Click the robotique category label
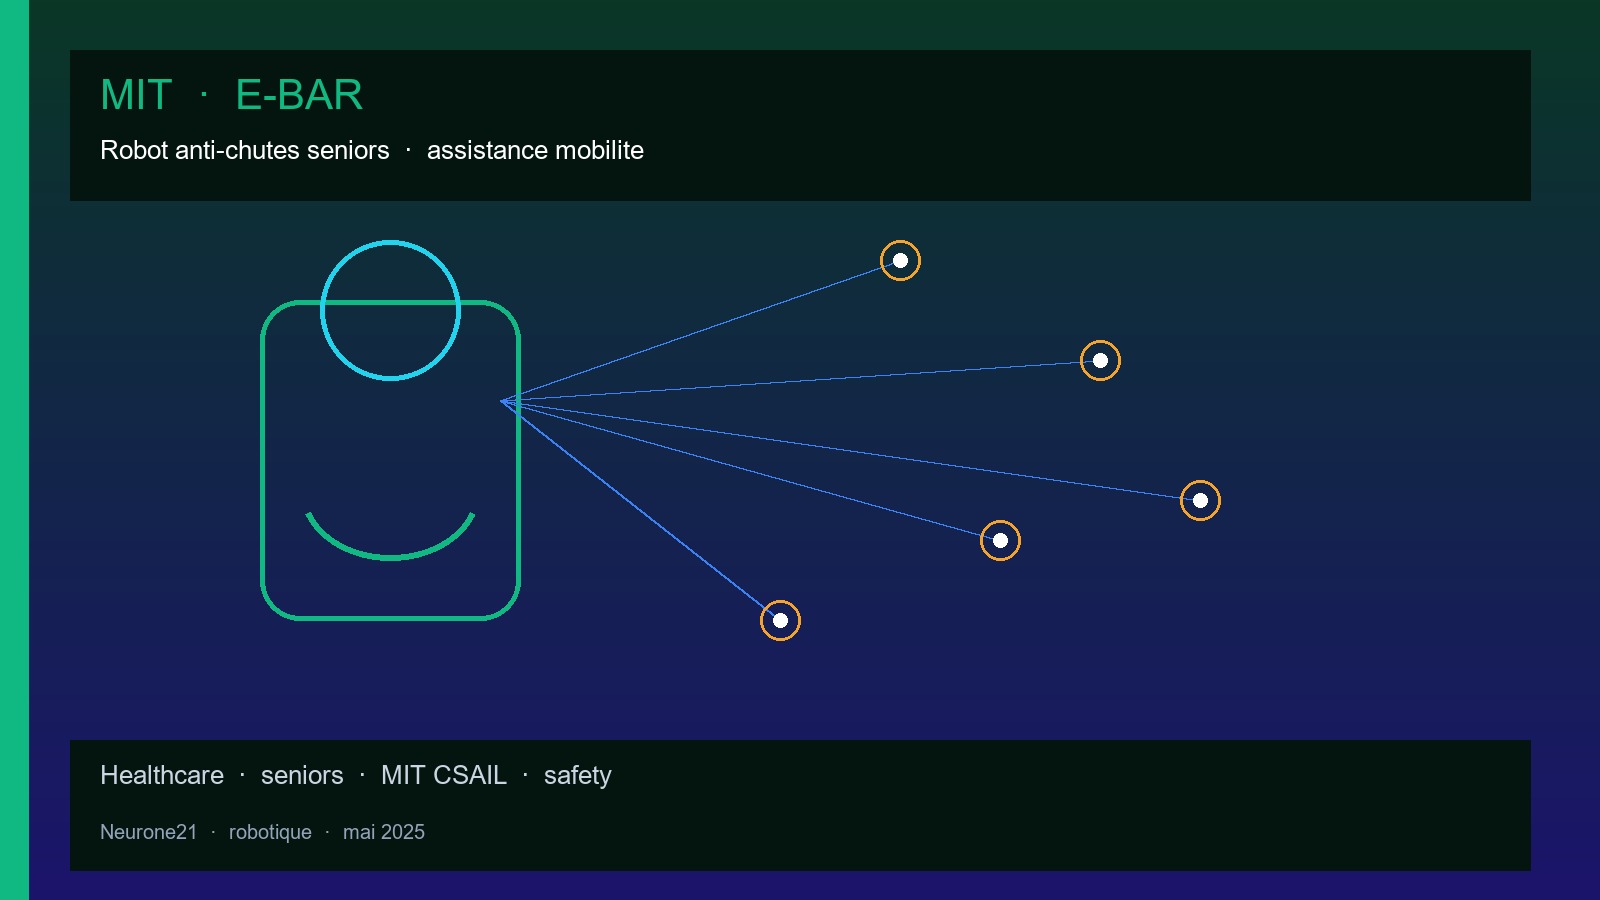The height and width of the screenshot is (900, 1600). (x=270, y=832)
